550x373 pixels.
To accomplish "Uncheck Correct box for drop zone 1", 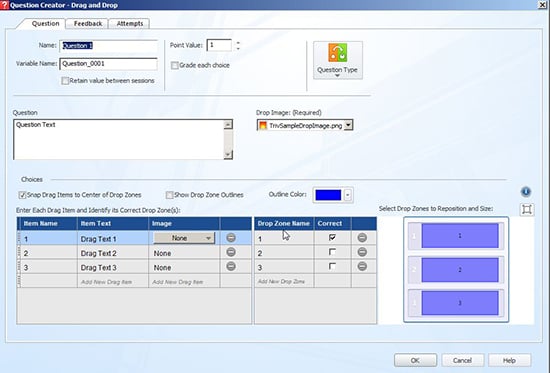I will pyautogui.click(x=332, y=238).
